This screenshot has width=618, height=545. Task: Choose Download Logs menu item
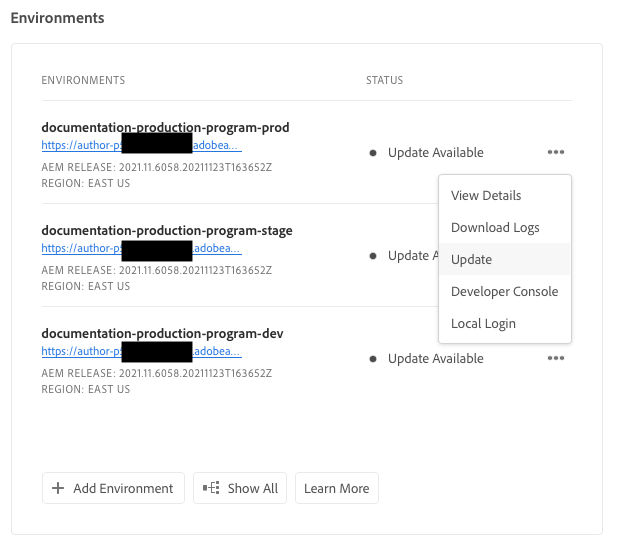point(495,227)
